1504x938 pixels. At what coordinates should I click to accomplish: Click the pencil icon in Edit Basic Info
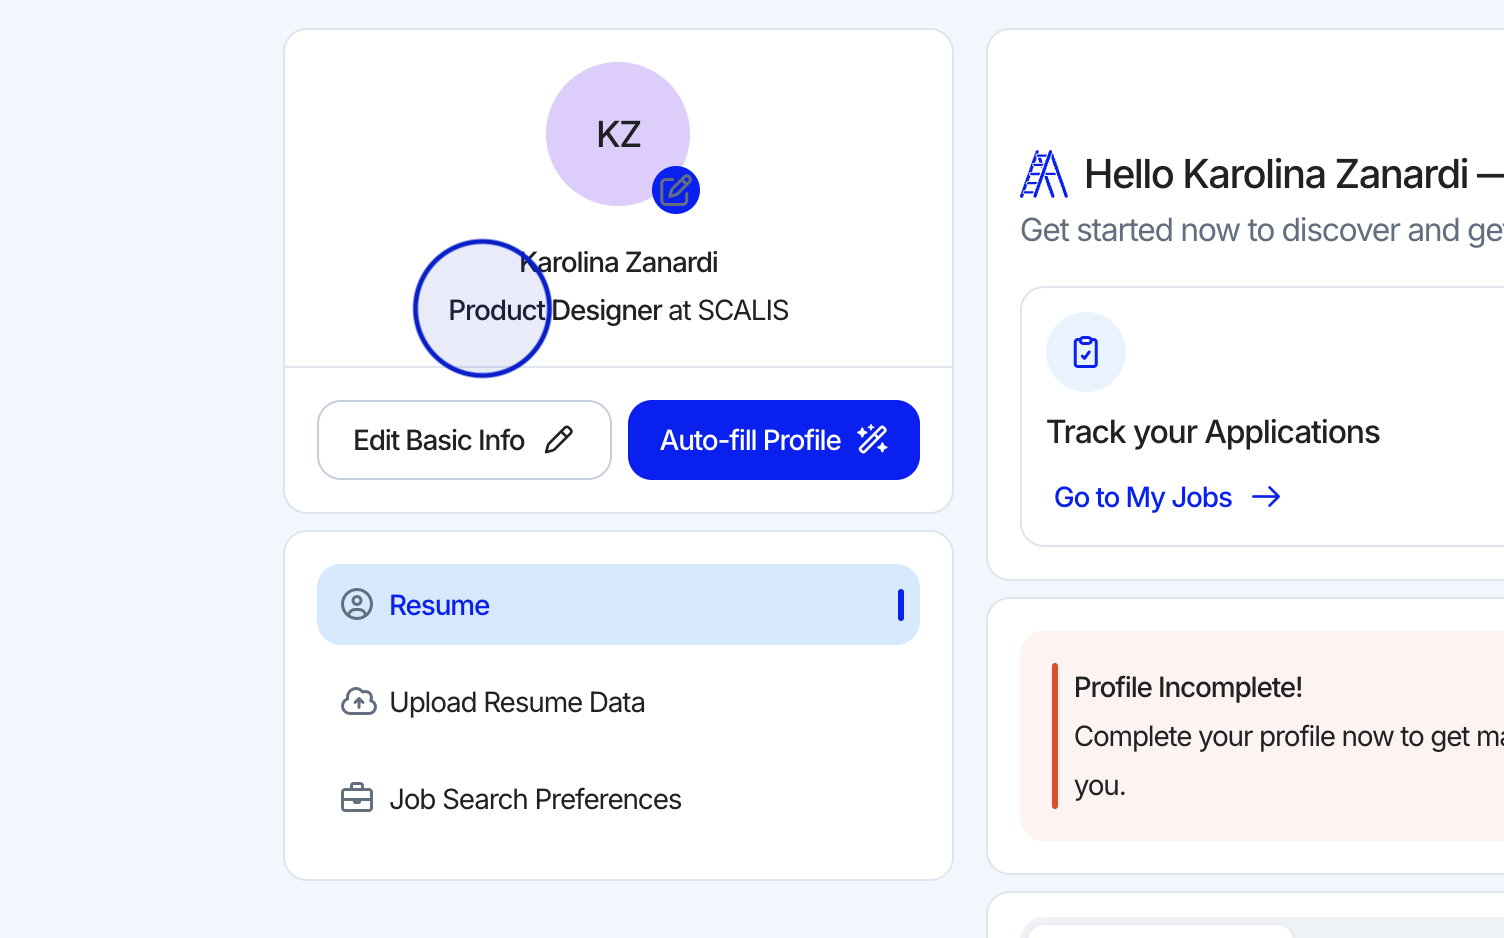click(x=559, y=440)
